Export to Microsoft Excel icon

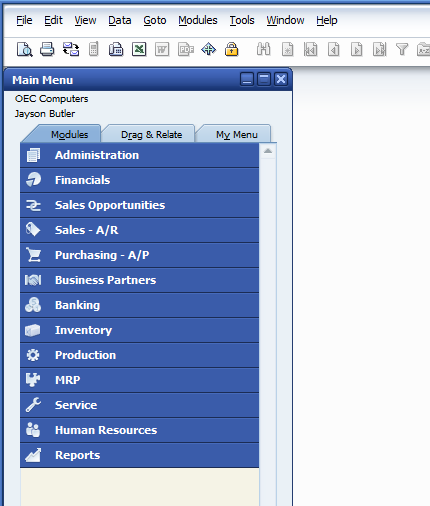tap(139, 50)
